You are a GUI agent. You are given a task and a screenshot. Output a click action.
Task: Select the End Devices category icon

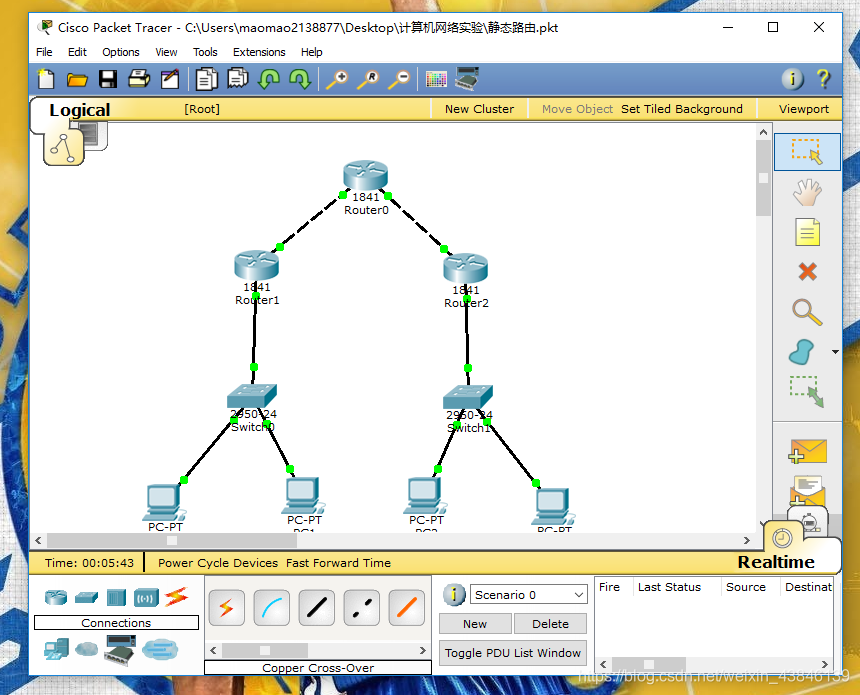click(56, 649)
